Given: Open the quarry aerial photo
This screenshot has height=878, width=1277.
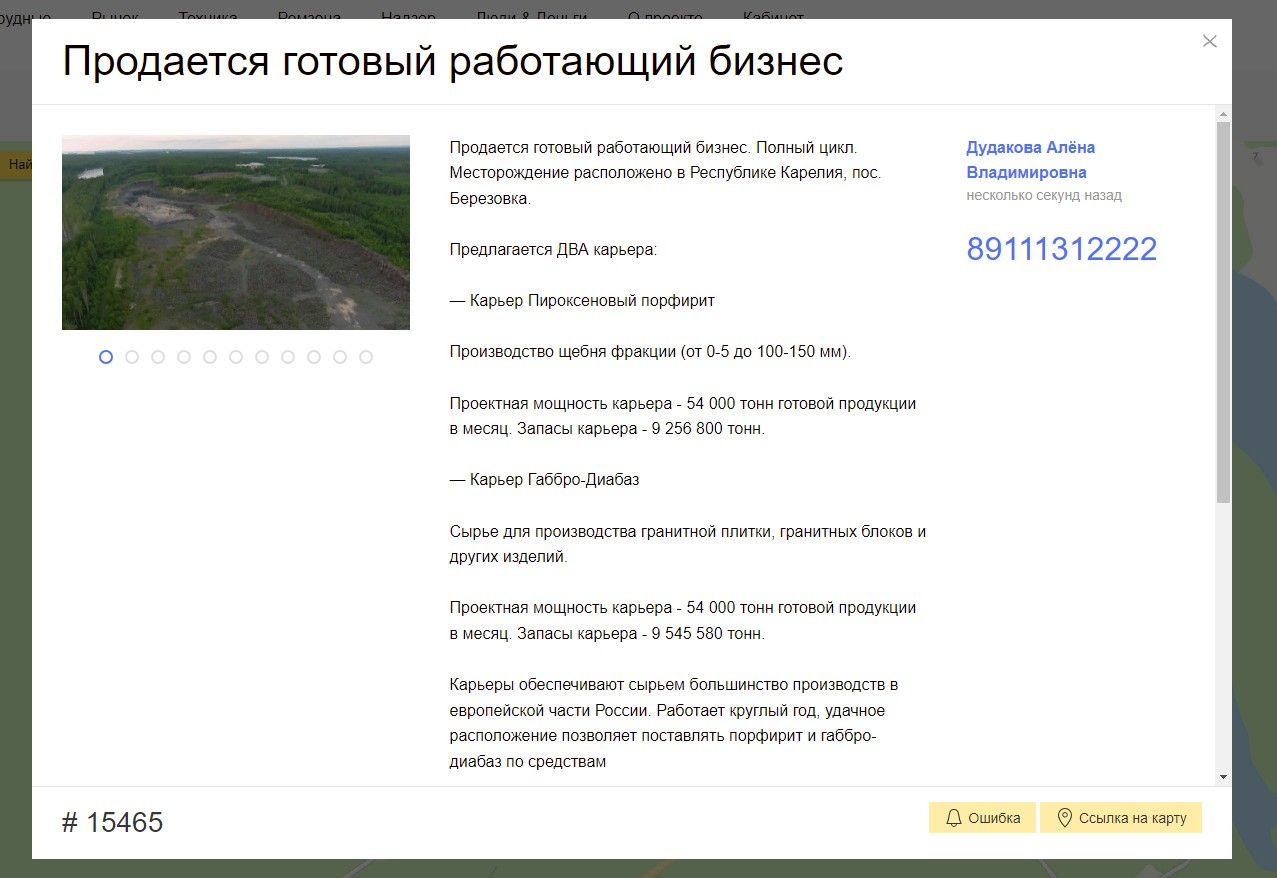Looking at the screenshot, I should (x=236, y=232).
